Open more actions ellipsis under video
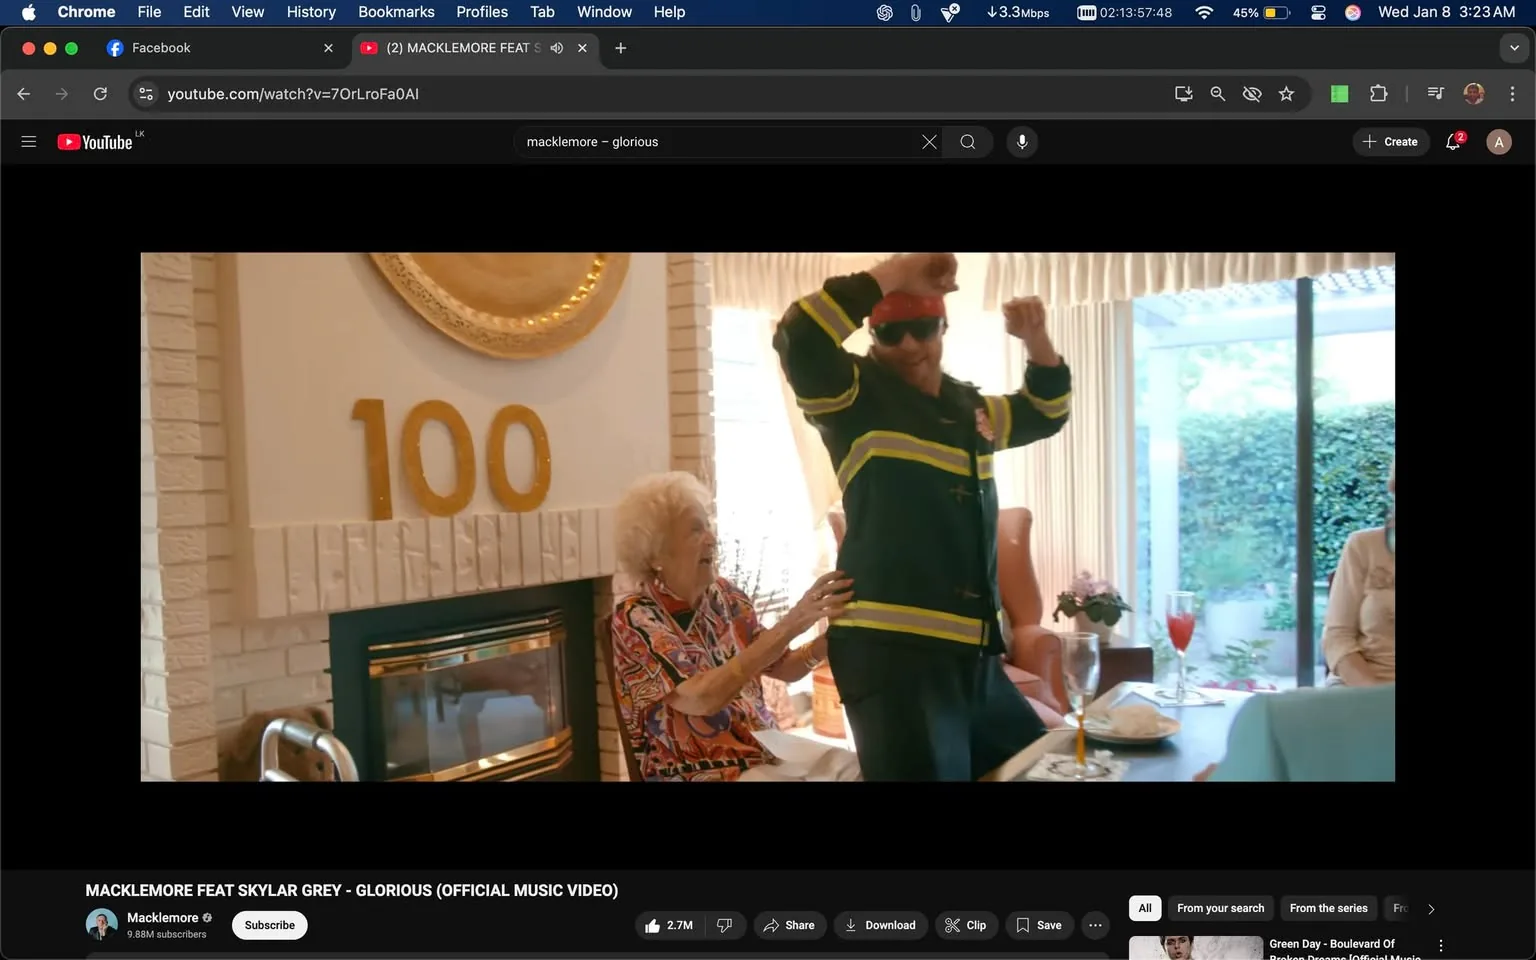 (x=1095, y=925)
